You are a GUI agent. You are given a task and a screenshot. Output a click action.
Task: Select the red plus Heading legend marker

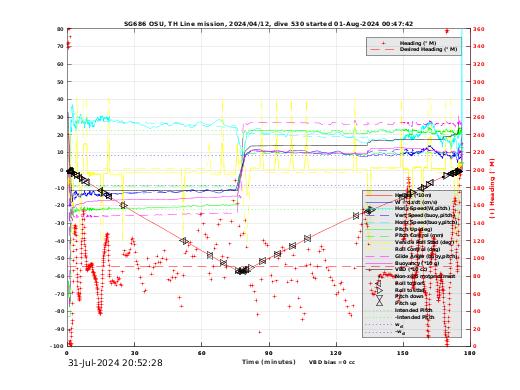383,43
